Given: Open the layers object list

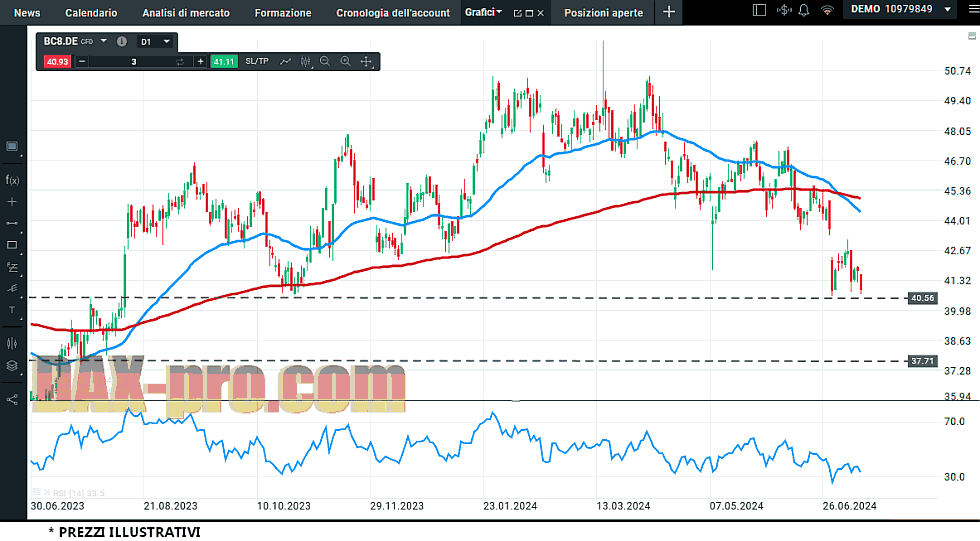Looking at the screenshot, I should click(x=12, y=366).
